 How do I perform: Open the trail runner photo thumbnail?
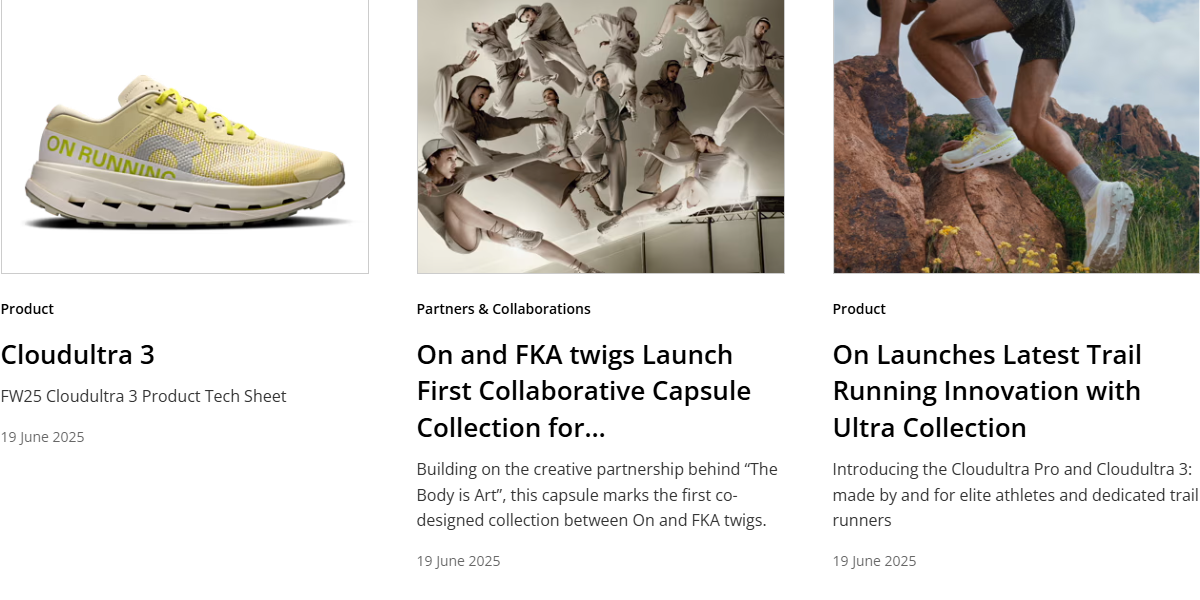point(1016,136)
